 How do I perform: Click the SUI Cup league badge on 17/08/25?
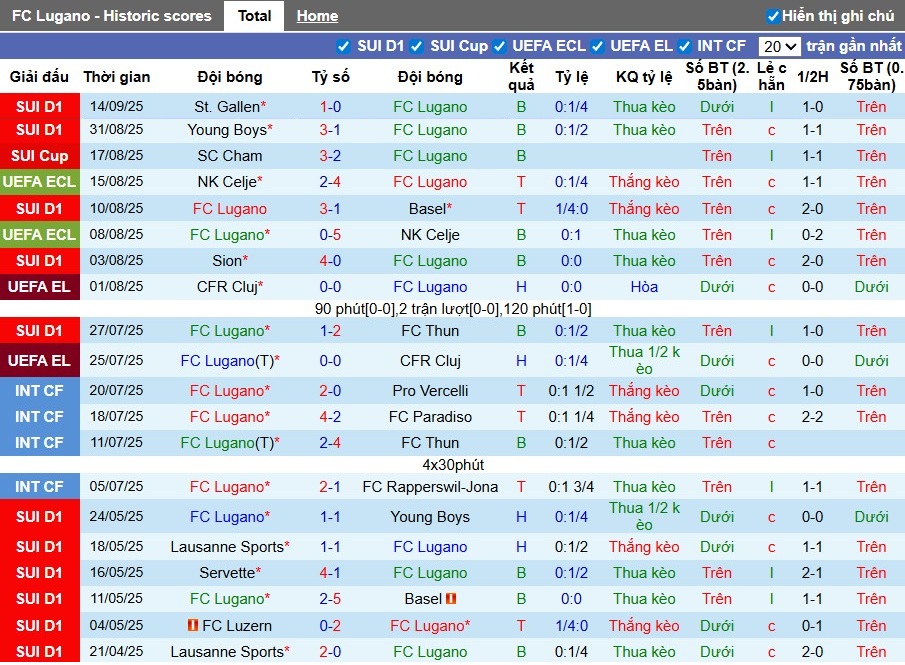pyautogui.click(x=40, y=156)
